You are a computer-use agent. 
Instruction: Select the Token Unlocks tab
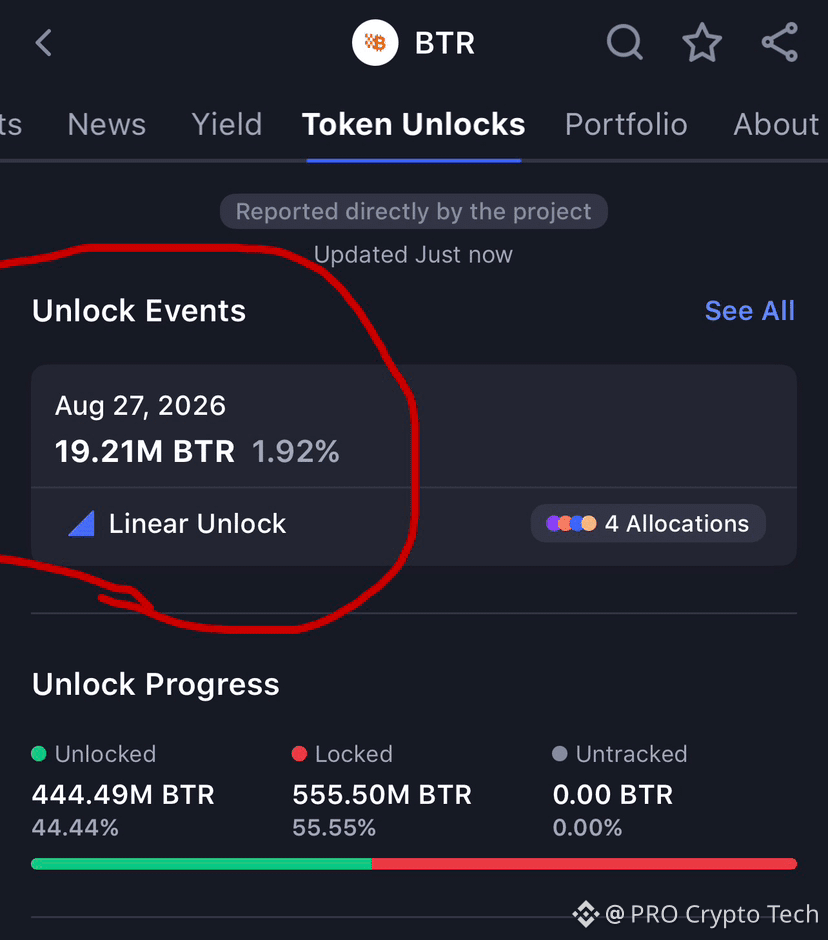(414, 125)
